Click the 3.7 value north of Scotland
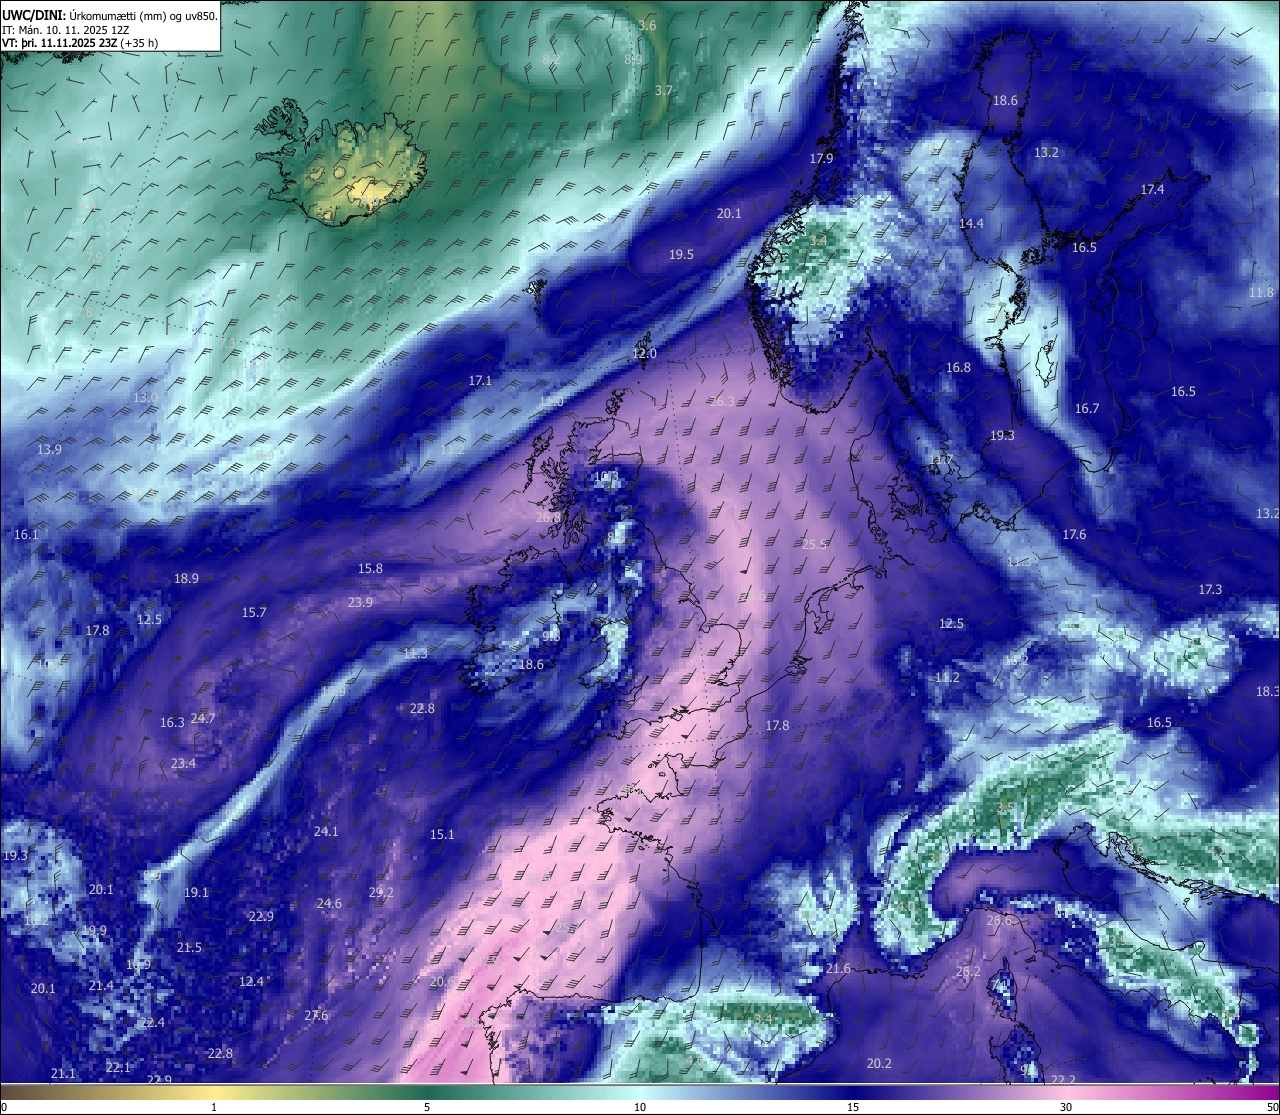This screenshot has width=1280, height=1115. [x=663, y=90]
